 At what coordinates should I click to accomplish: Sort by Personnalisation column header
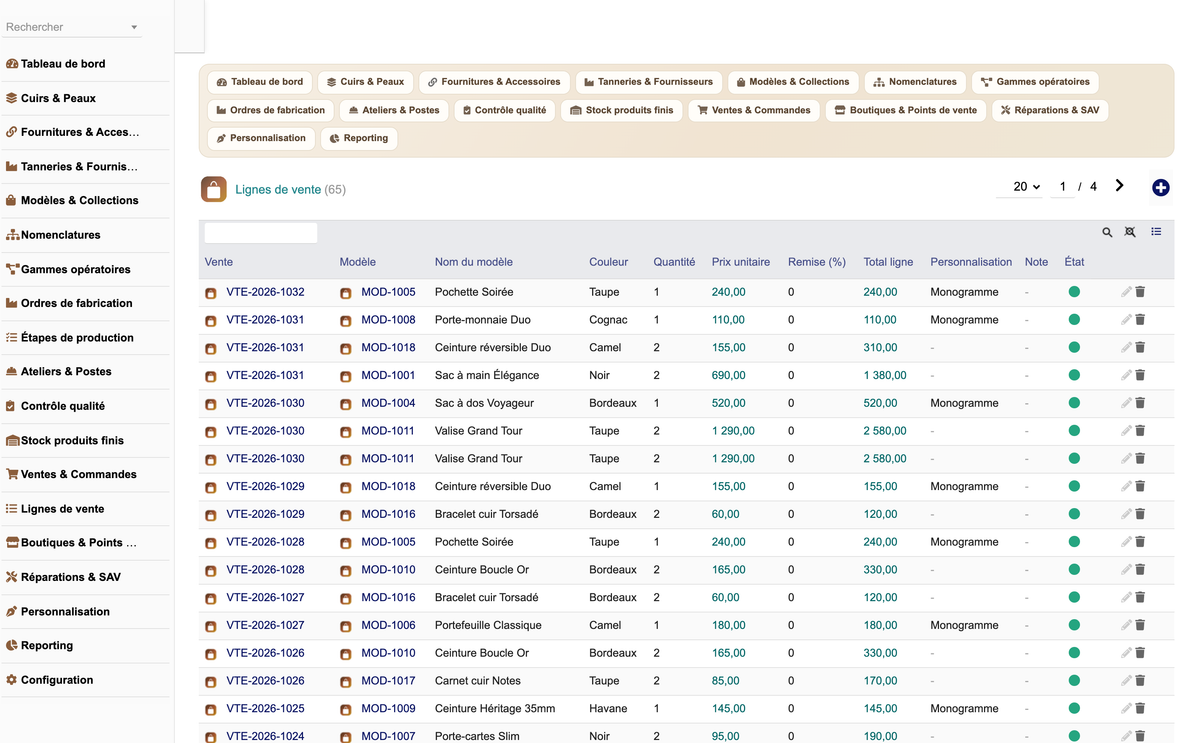[971, 262]
